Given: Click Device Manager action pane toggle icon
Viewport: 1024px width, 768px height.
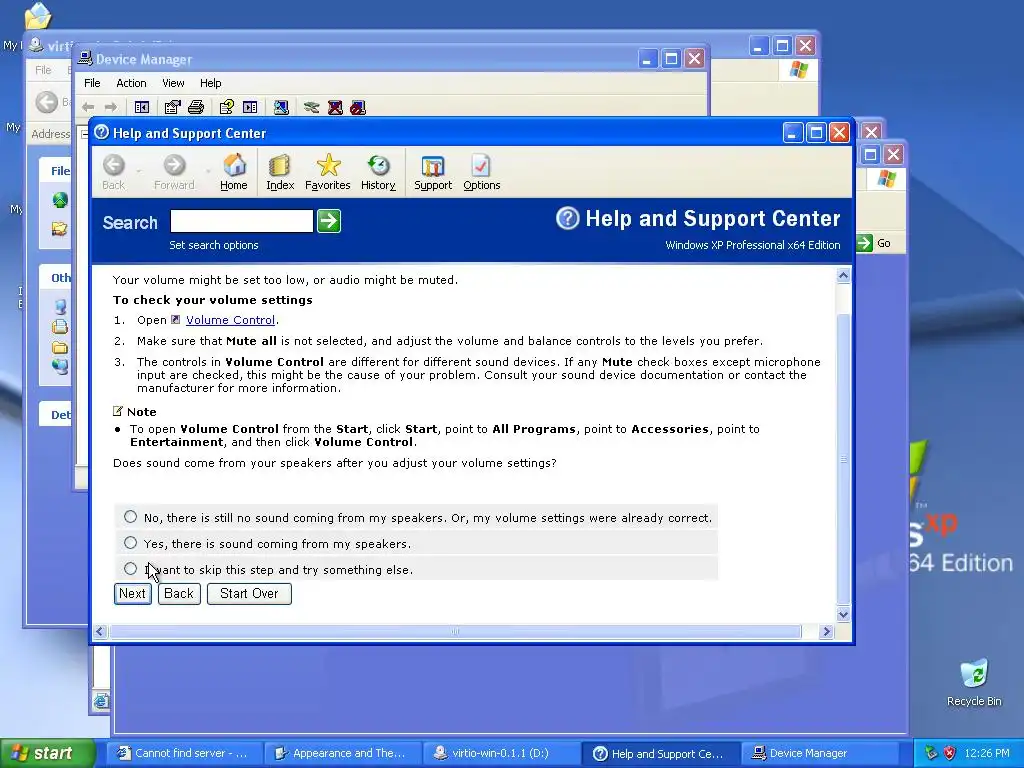Looking at the screenshot, I should 250,107.
